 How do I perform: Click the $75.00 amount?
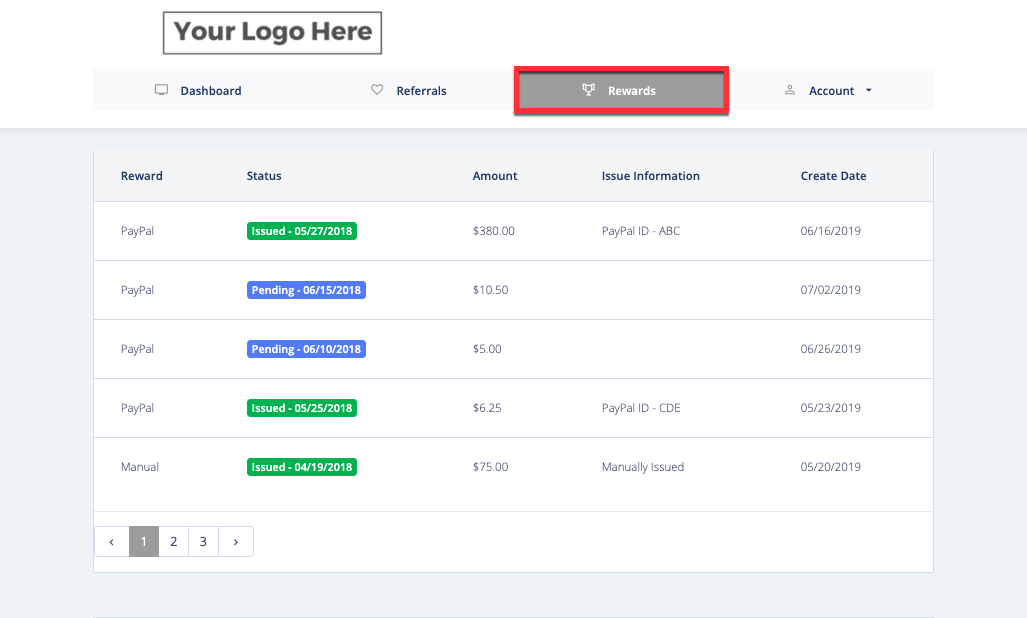491,467
